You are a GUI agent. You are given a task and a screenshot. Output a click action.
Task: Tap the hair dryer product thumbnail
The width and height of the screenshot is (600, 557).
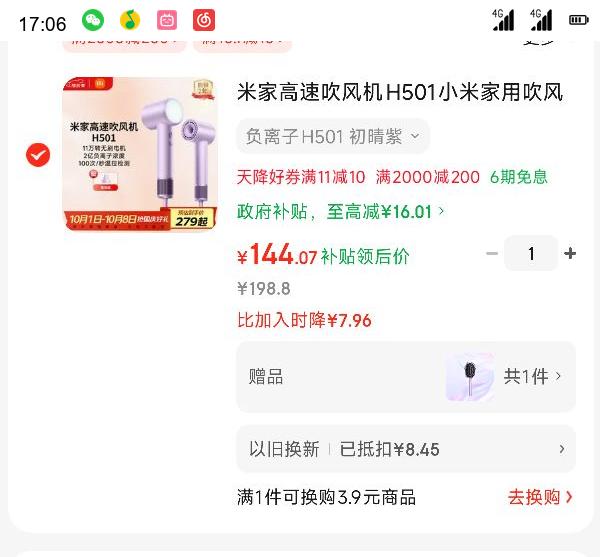click(x=140, y=154)
